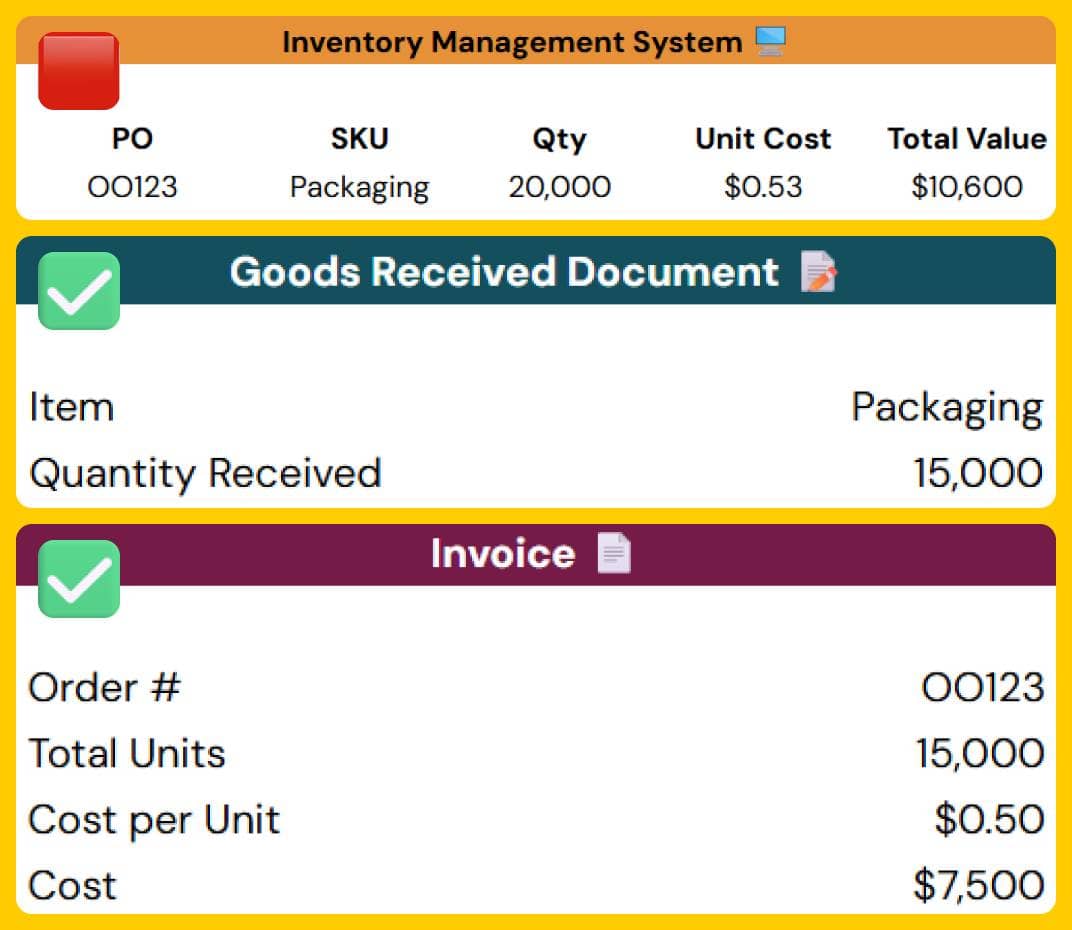Click the SKU column header
Screen dimensions: 1072x930
359,139
